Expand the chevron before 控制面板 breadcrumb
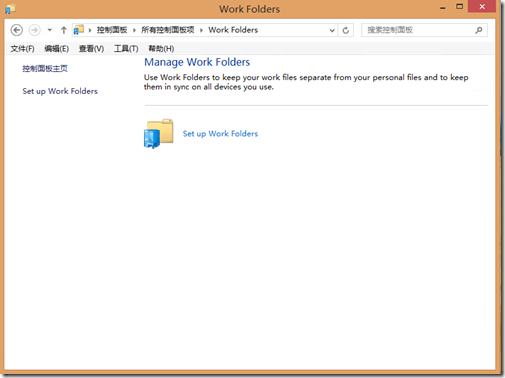Image resolution: width=505 pixels, height=378 pixels. point(90,30)
